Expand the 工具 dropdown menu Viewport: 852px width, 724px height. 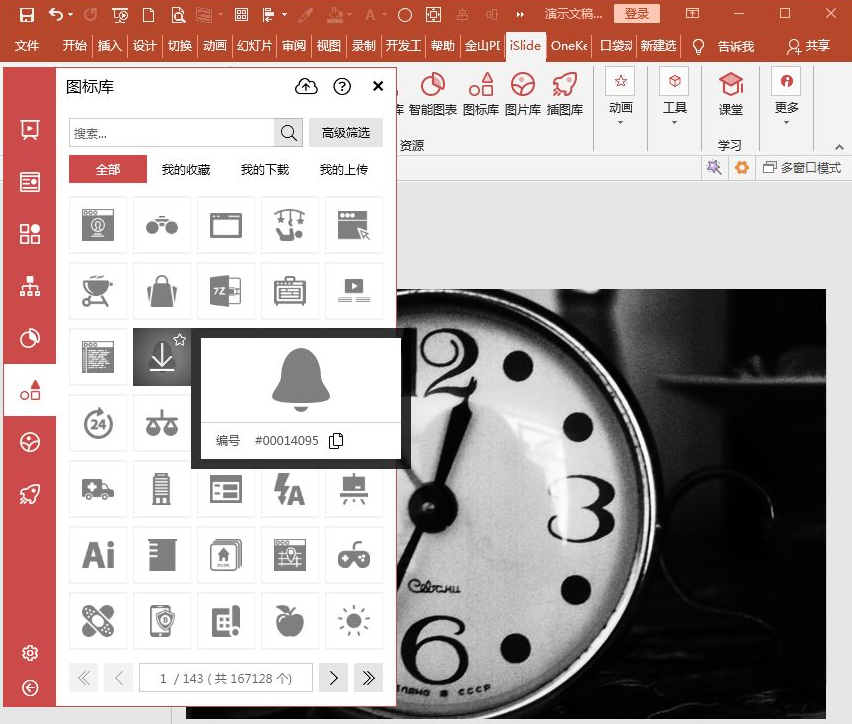(675, 110)
